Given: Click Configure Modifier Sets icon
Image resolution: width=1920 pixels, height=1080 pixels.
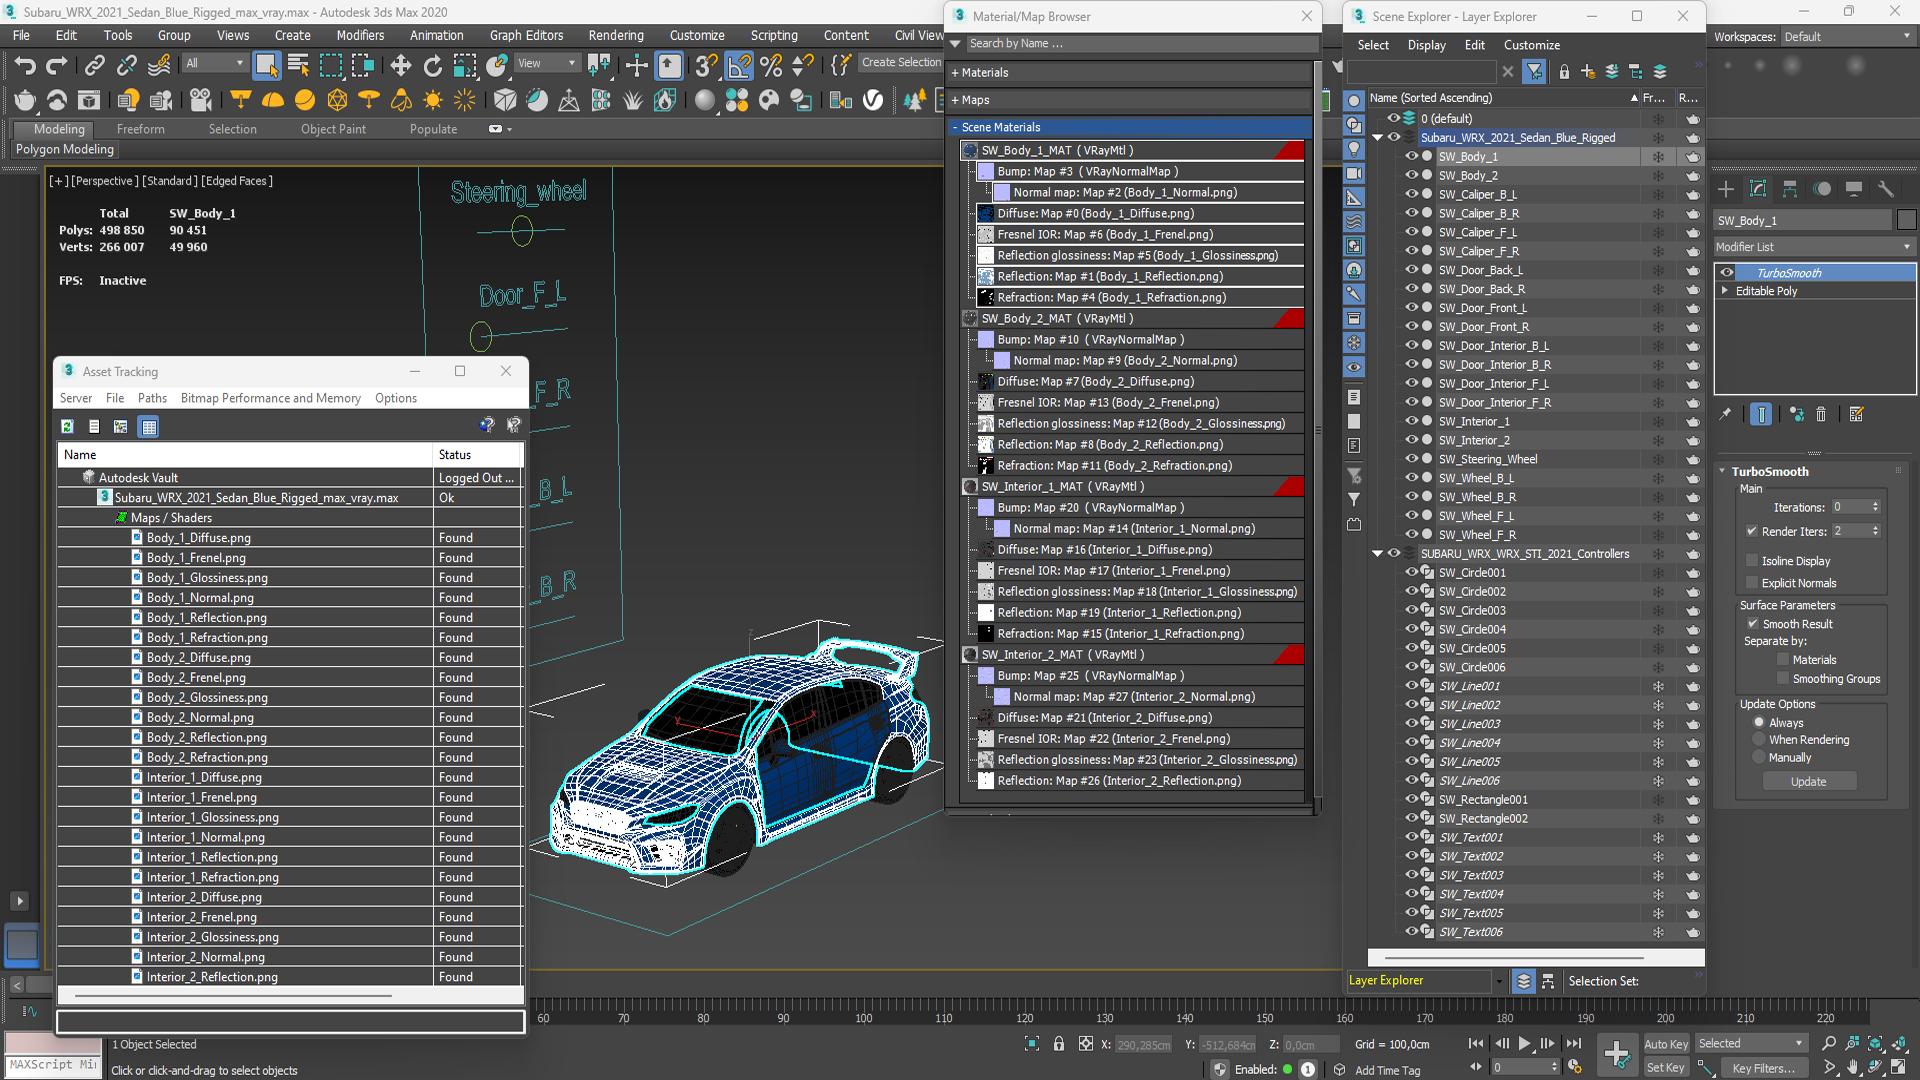Looking at the screenshot, I should click(1856, 414).
